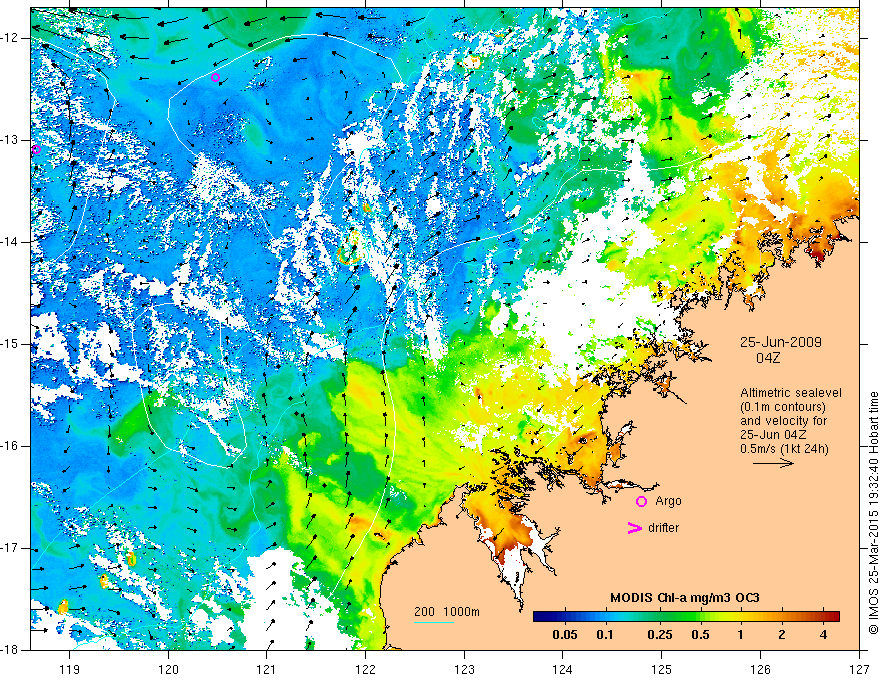Click the 'Altimetric sealevel' caption line
880x680 pixels.
(x=791, y=393)
